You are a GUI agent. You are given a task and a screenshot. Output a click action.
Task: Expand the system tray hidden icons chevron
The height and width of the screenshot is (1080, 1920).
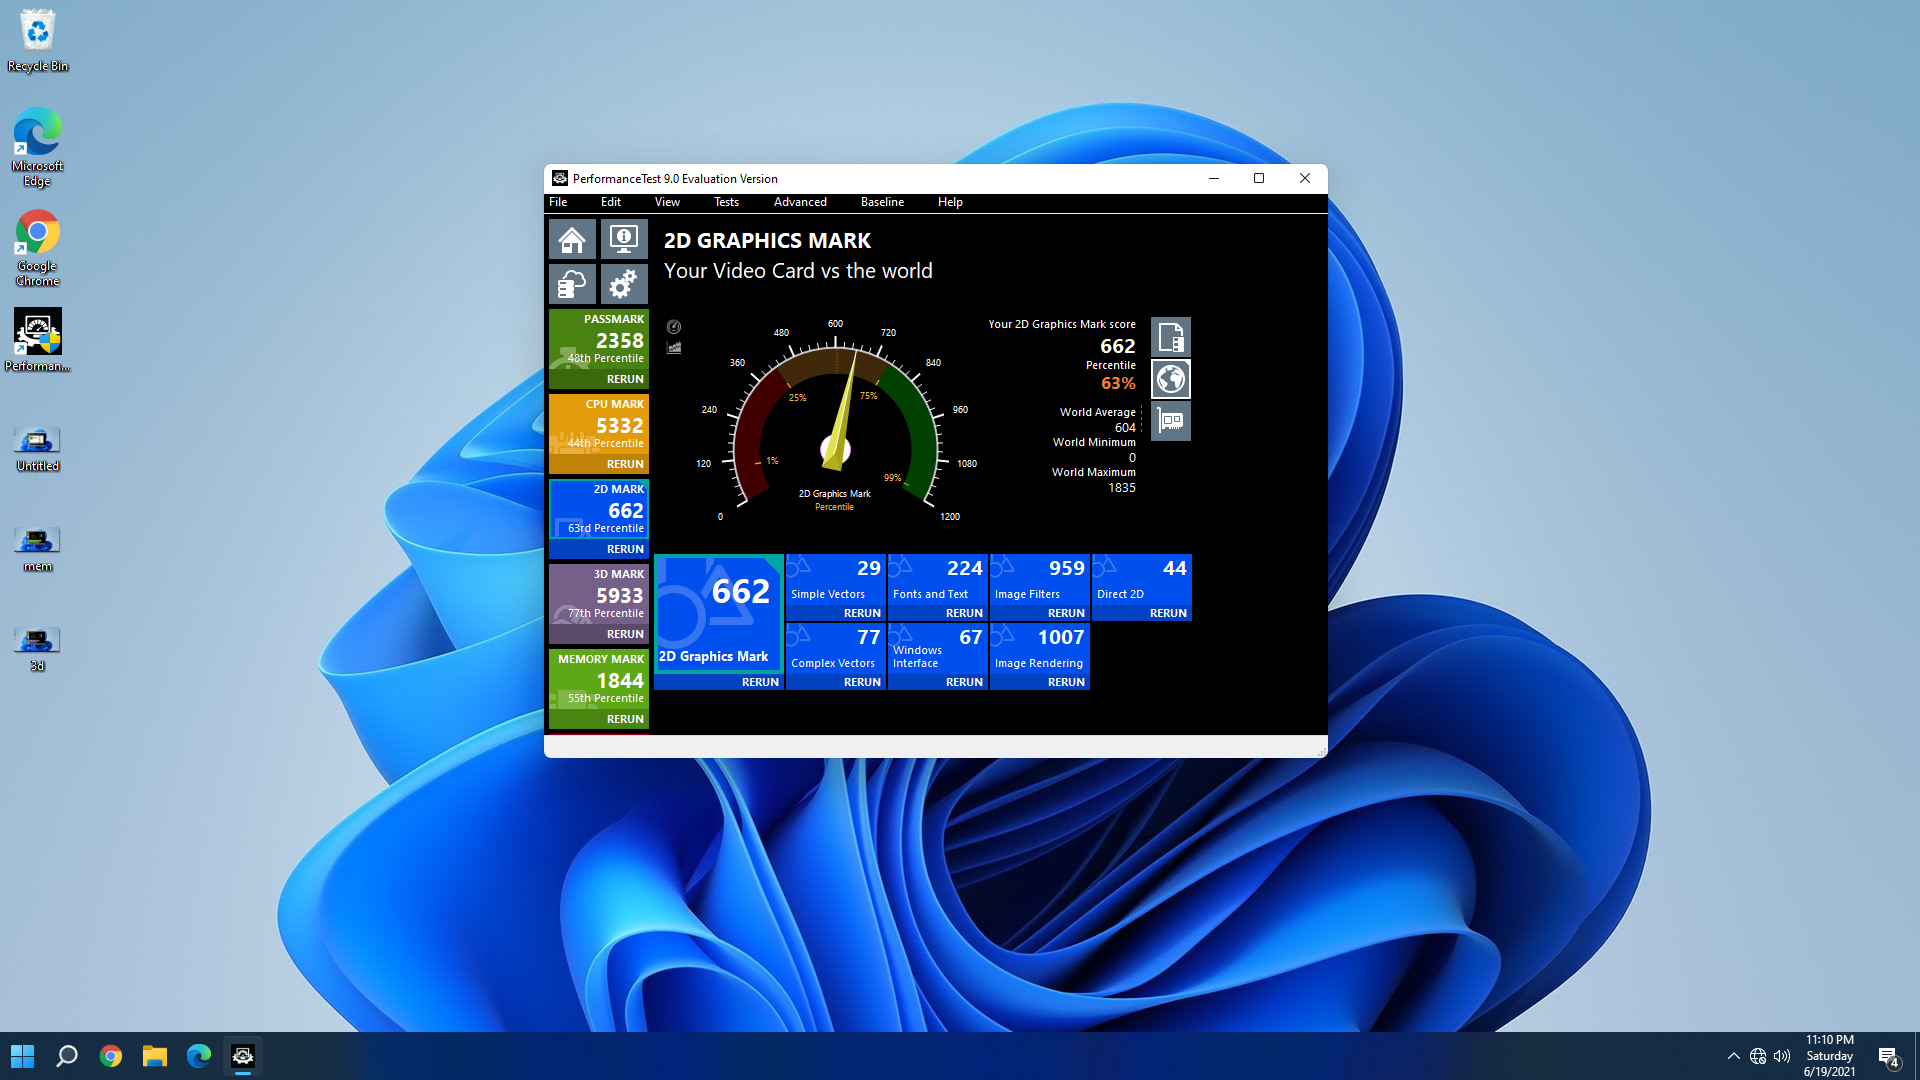coord(1733,1056)
